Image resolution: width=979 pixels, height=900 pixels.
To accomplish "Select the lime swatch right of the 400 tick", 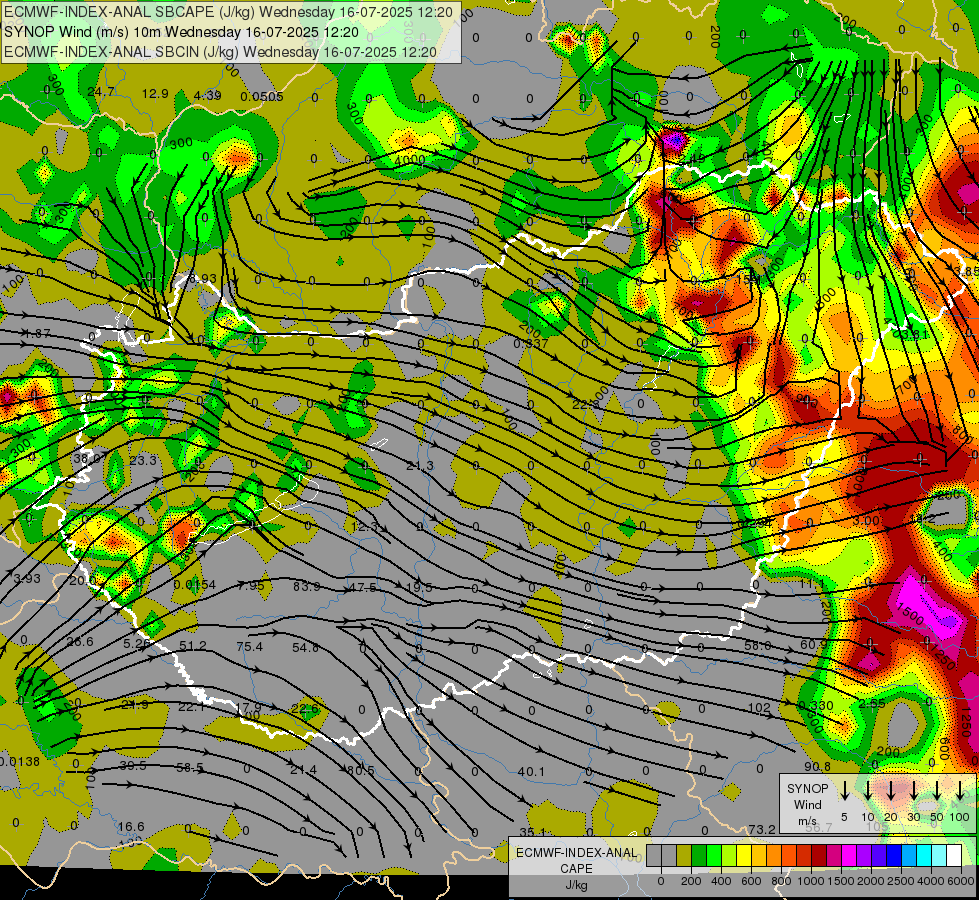I will [729, 855].
